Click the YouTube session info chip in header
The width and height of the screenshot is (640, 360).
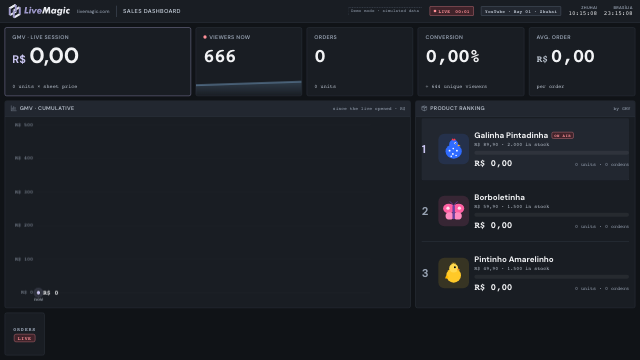[521, 11]
